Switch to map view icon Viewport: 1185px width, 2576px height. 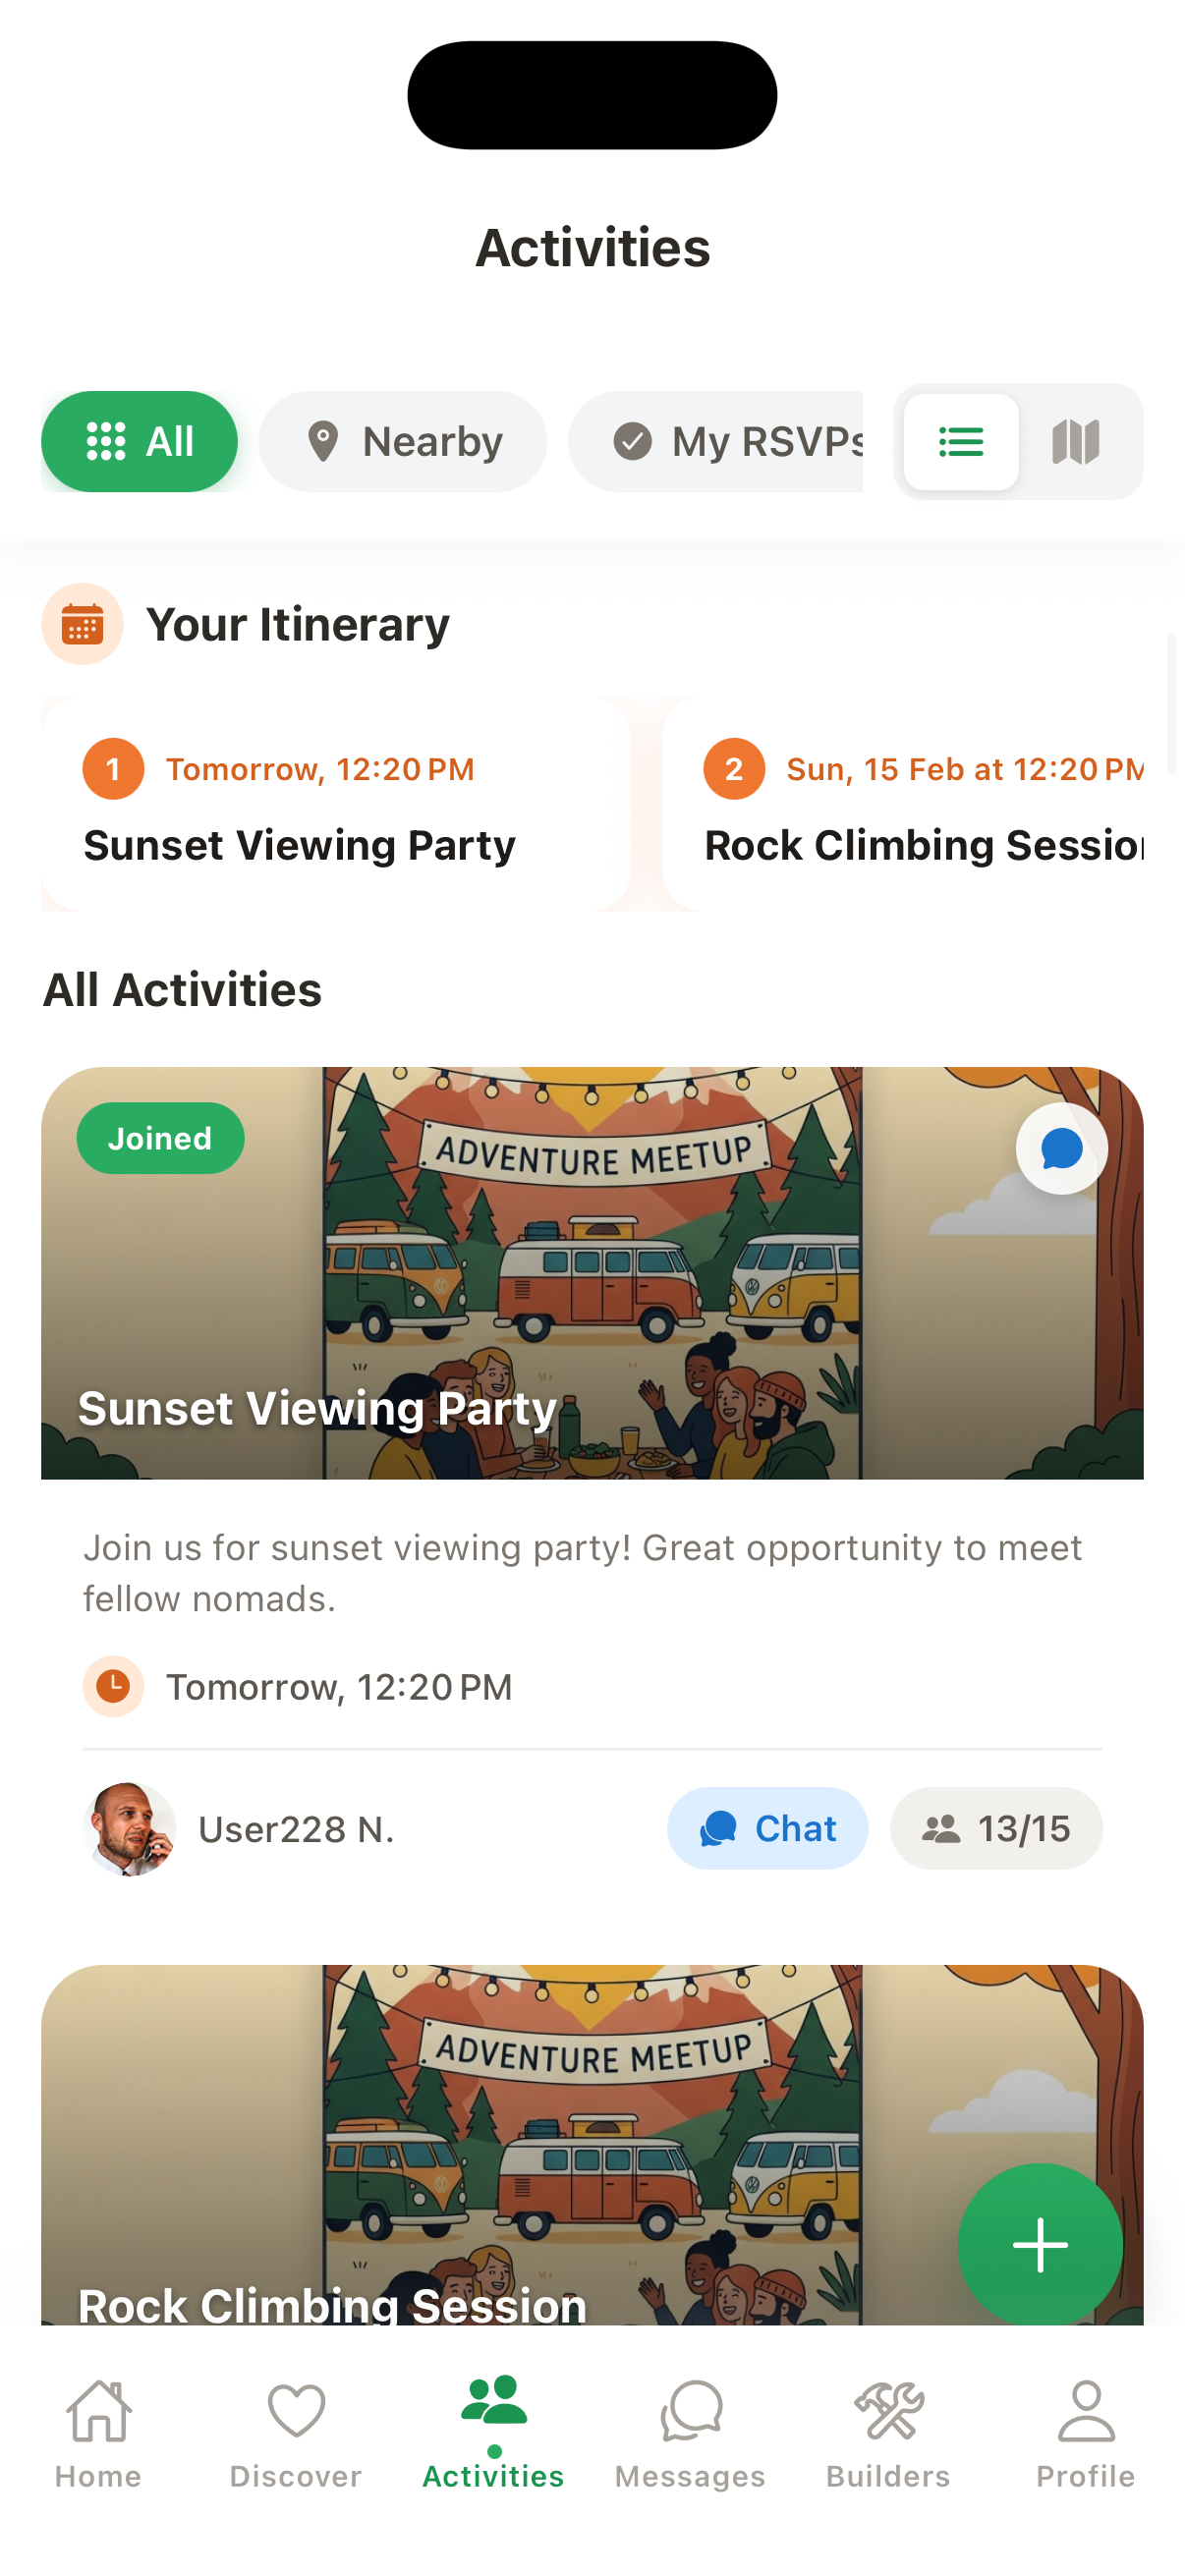1076,441
